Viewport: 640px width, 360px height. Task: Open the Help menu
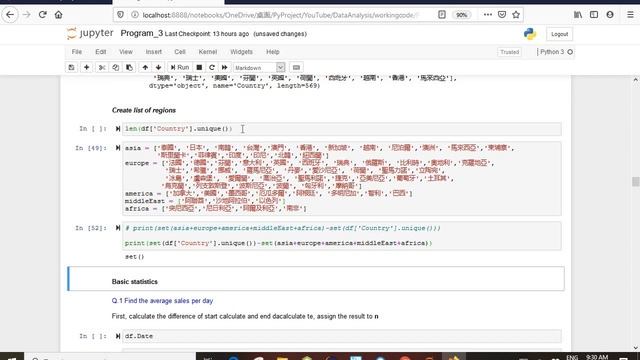click(273, 52)
